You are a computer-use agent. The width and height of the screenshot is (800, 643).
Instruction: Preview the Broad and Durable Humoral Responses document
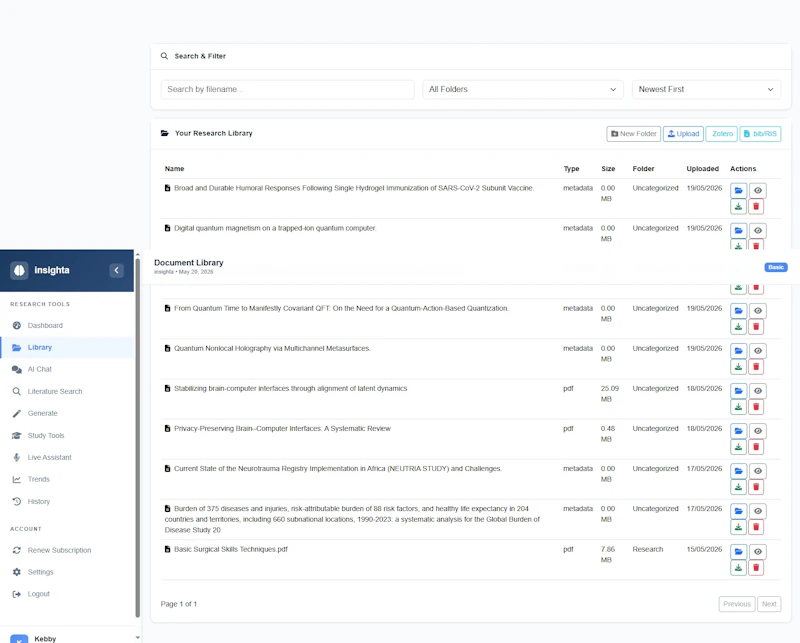[x=758, y=190]
